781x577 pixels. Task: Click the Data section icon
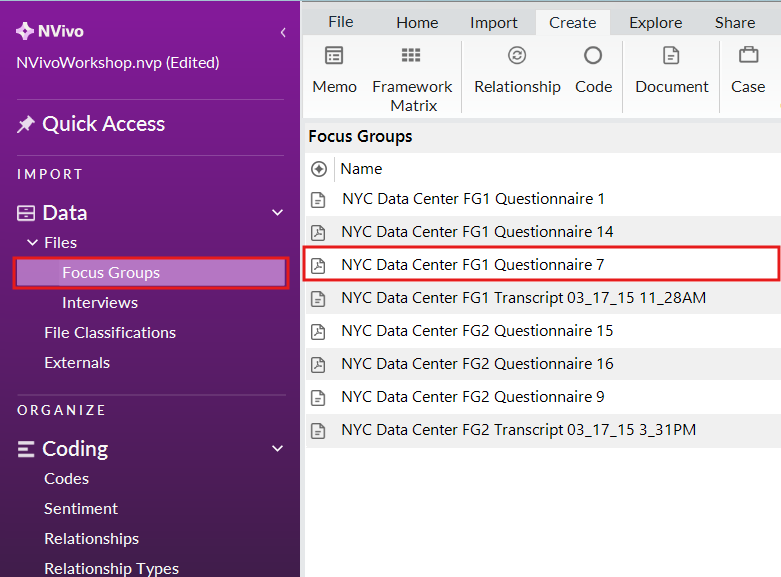[26, 213]
